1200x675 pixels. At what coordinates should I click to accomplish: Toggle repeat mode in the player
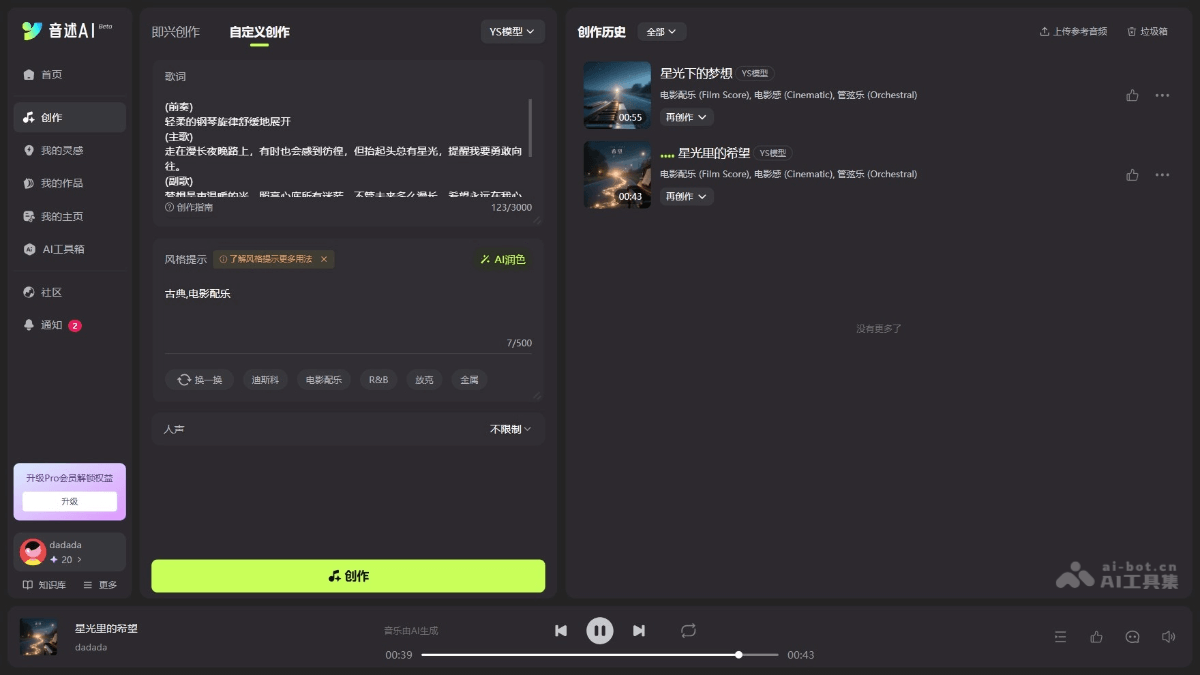coord(688,630)
